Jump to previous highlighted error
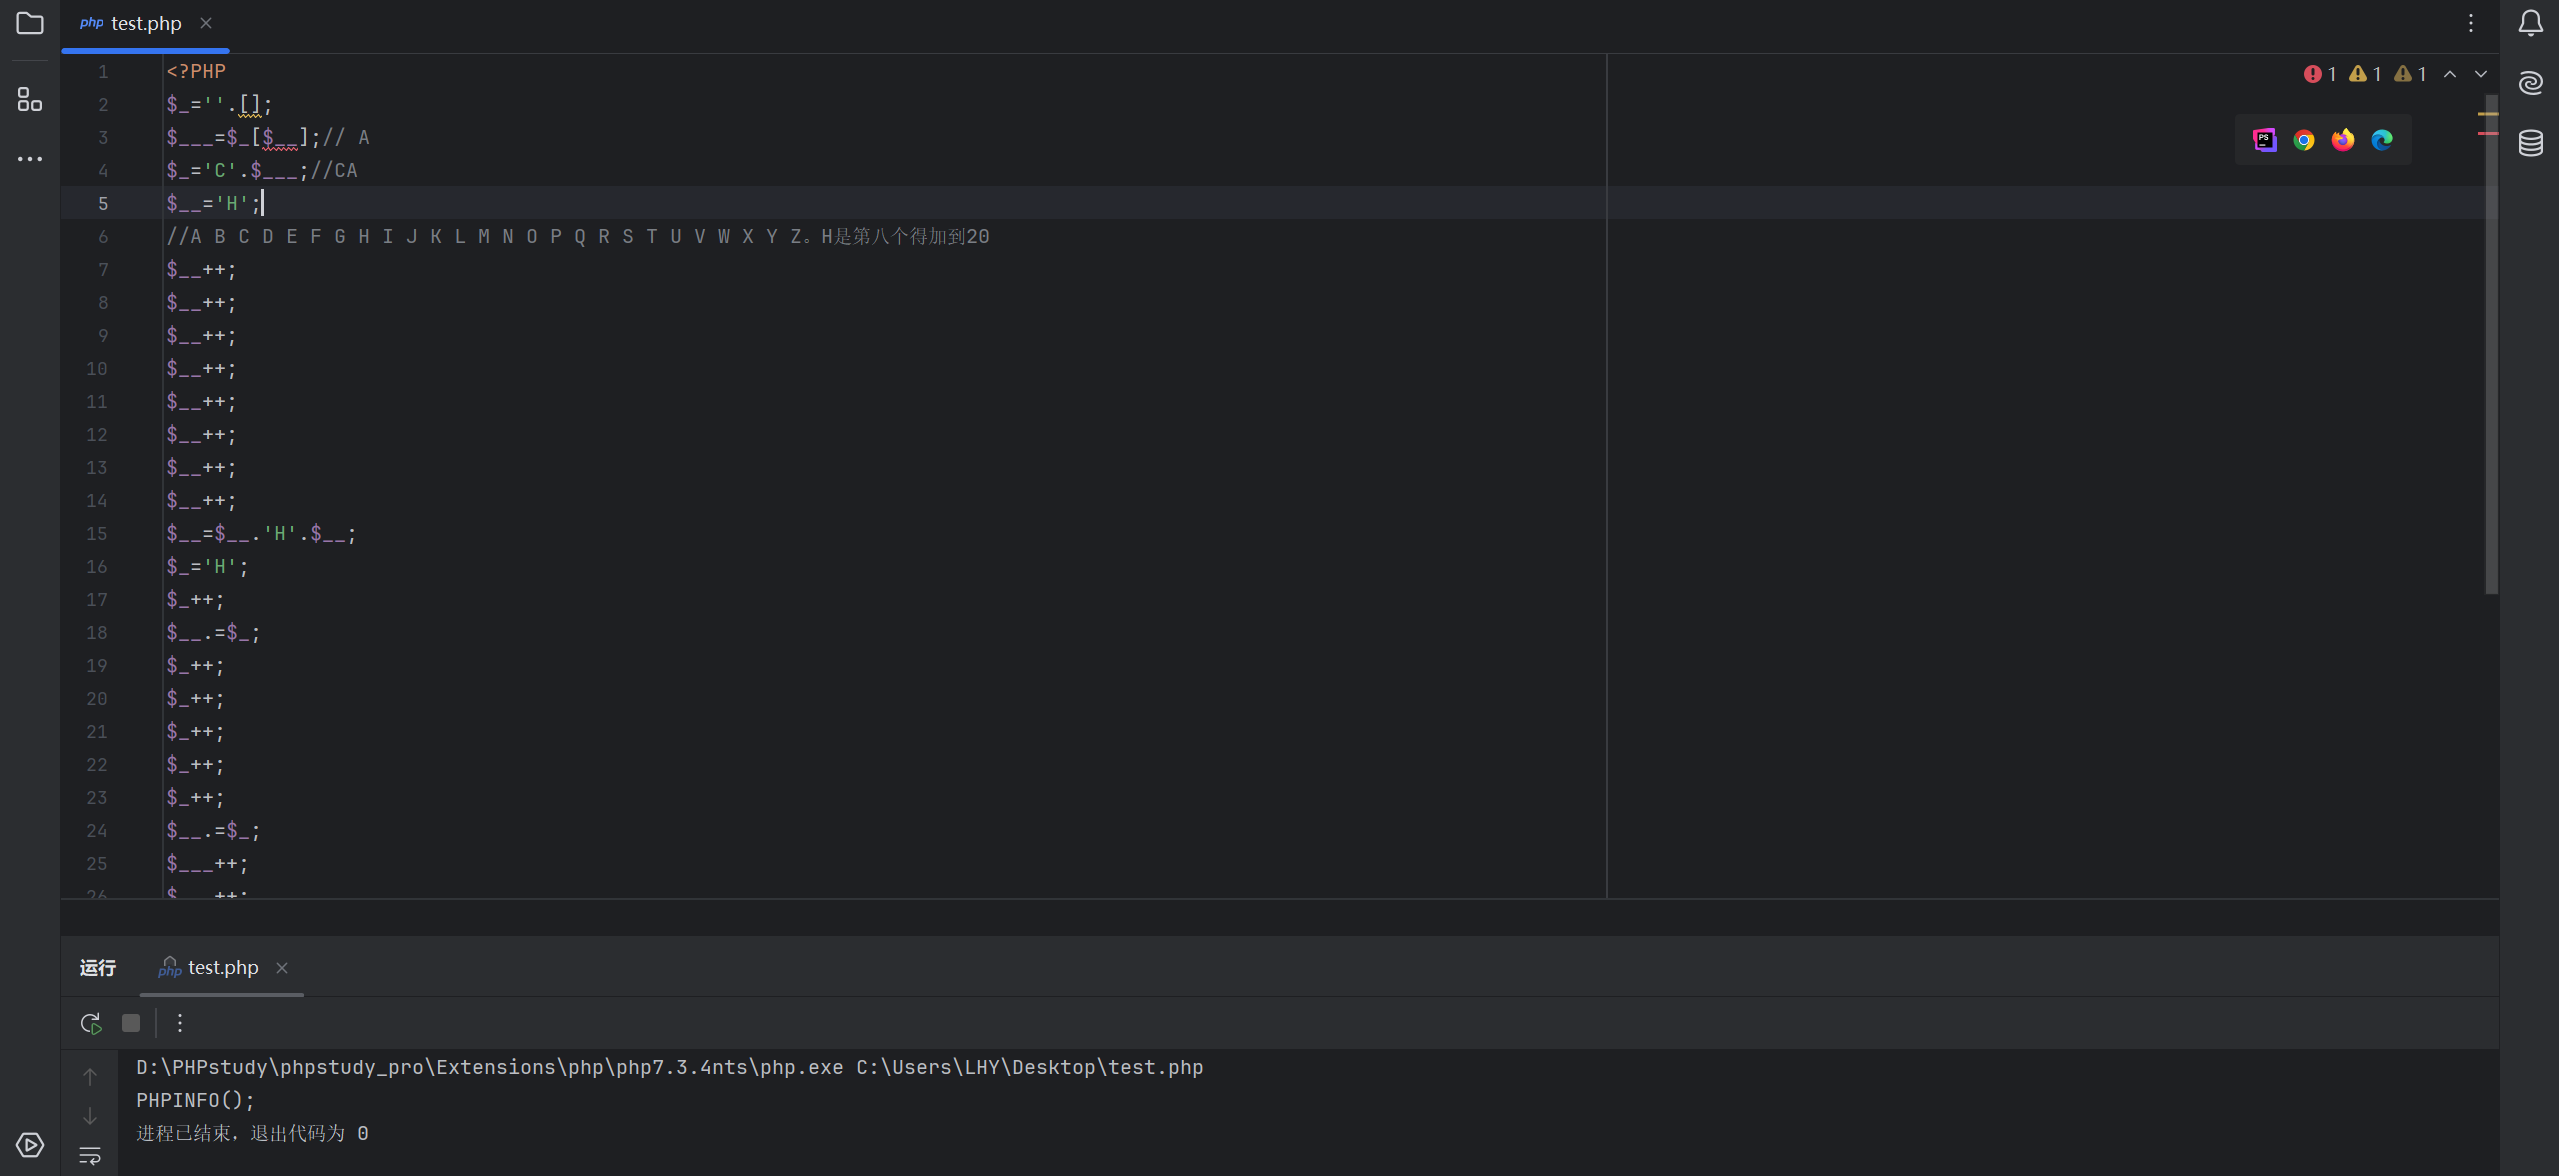 coord(2450,74)
